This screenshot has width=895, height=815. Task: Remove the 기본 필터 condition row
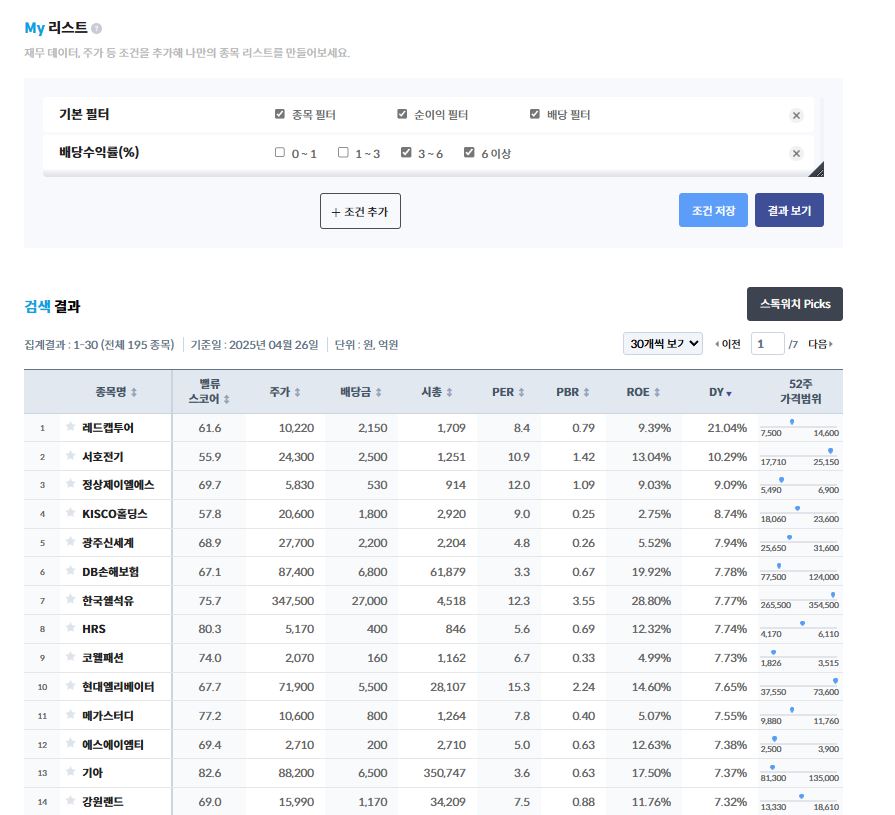click(796, 116)
